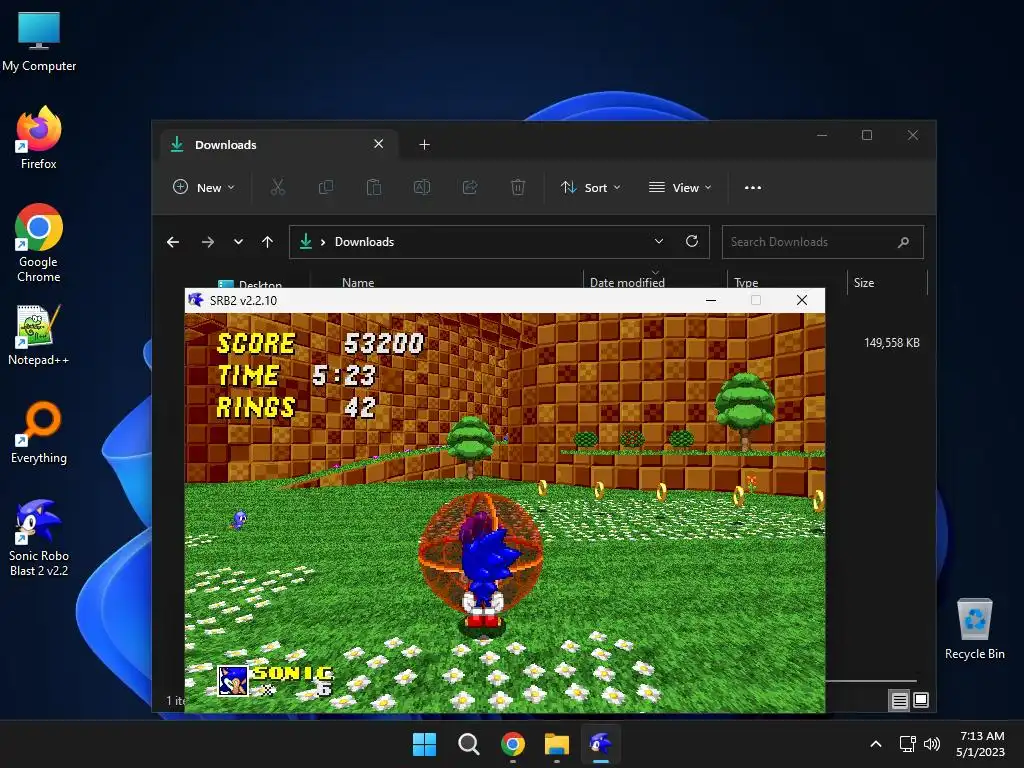
Task: Open the View dropdown
Action: pyautogui.click(x=680, y=187)
